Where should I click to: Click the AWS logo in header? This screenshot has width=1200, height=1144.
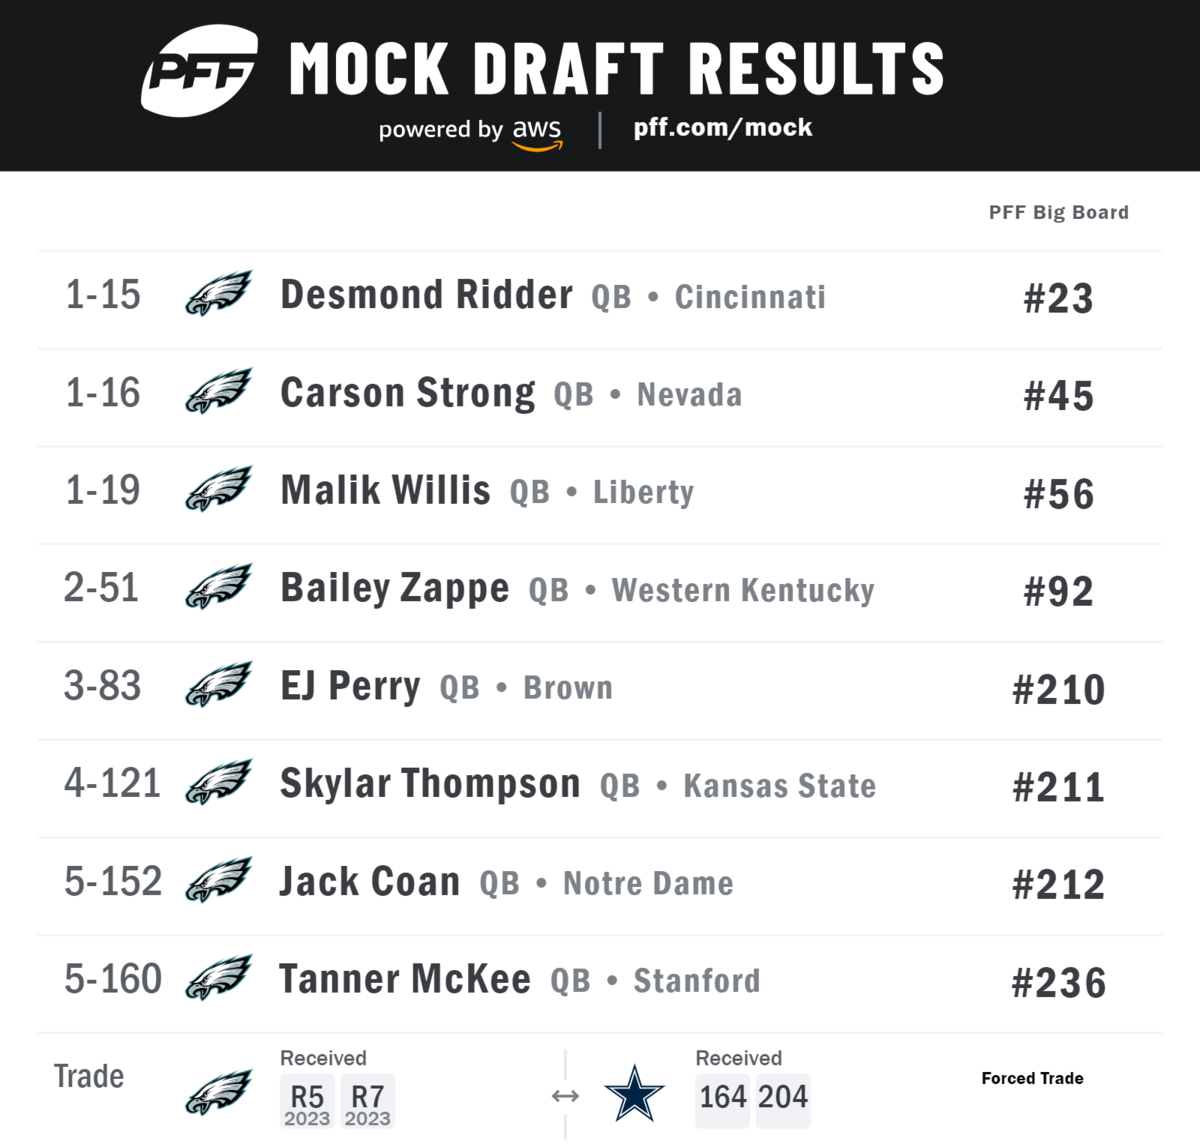coord(538,135)
